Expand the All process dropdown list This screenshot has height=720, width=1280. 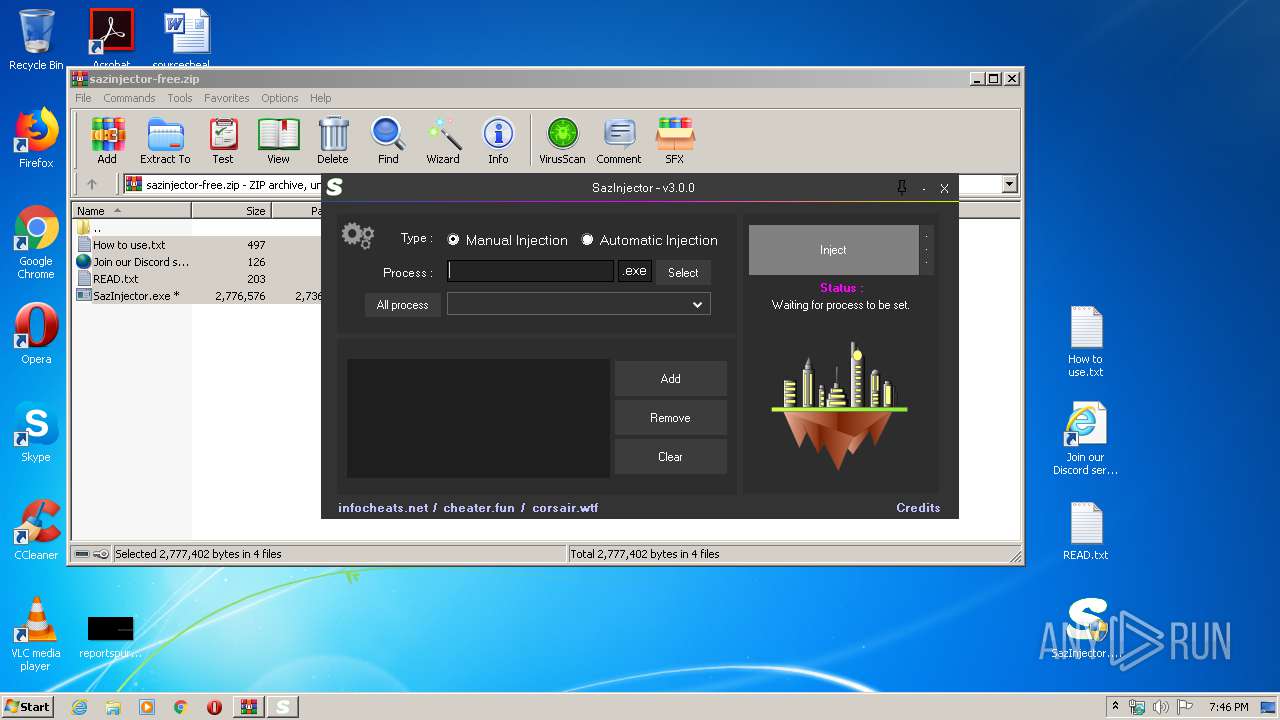coord(698,305)
